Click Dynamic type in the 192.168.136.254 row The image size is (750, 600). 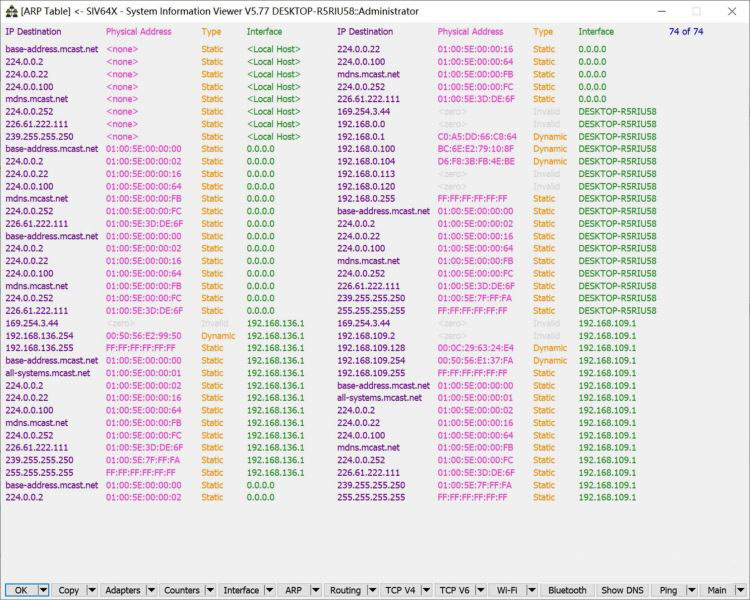point(218,335)
